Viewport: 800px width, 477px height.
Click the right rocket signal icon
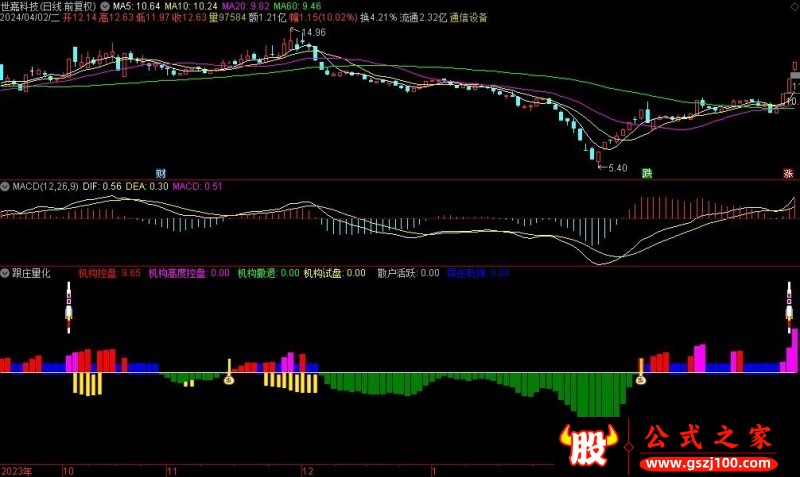pyautogui.click(x=789, y=309)
